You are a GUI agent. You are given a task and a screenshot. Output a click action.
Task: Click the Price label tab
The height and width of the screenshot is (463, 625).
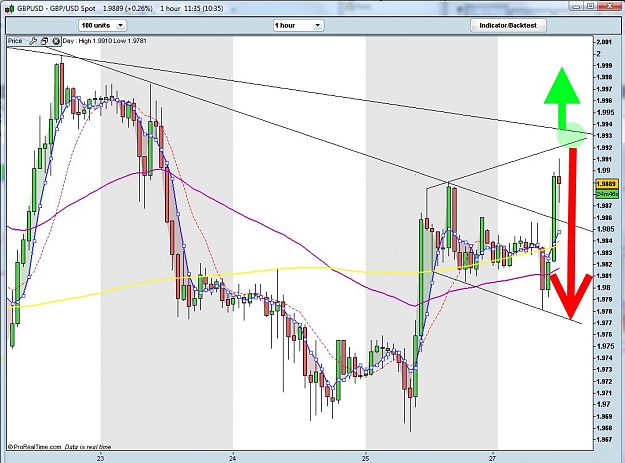pos(15,41)
